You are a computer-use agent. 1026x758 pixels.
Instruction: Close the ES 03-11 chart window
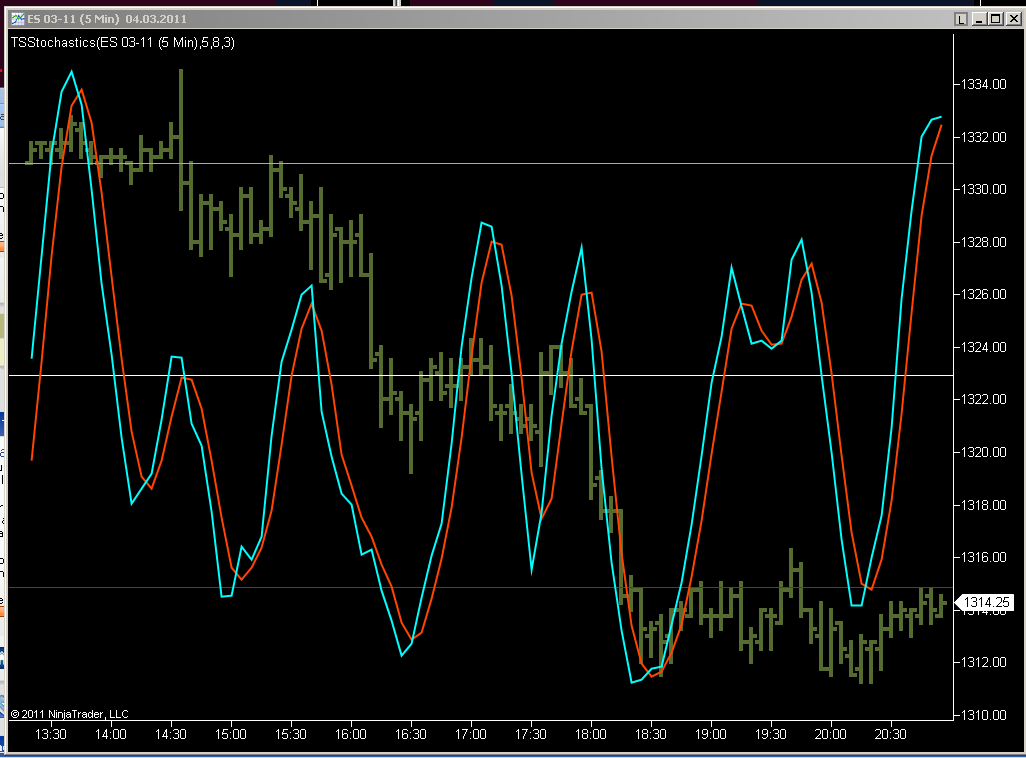[x=1013, y=19]
